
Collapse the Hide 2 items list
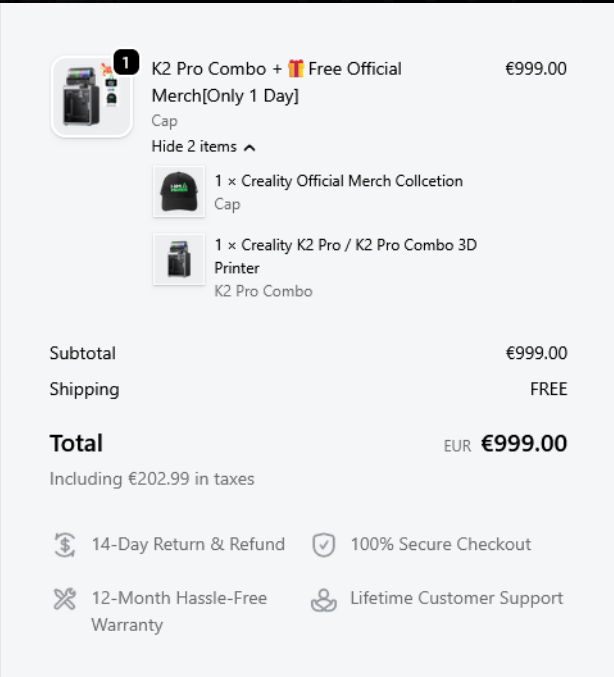click(195, 147)
